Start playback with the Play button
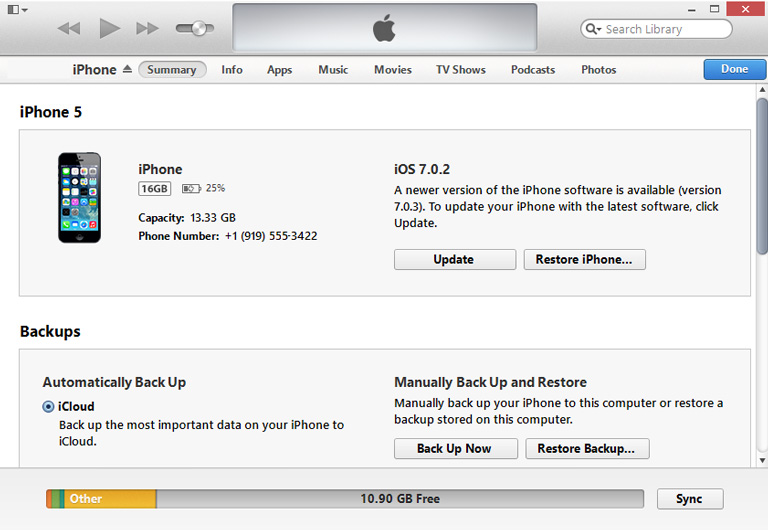The height and width of the screenshot is (530, 768). coord(109,28)
